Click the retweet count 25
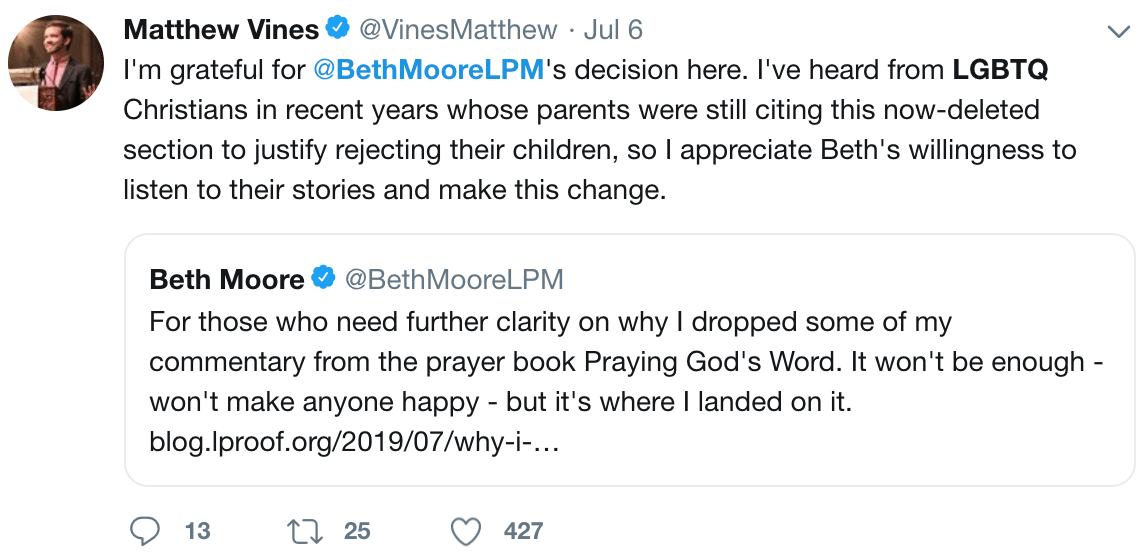 pyautogui.click(x=357, y=530)
